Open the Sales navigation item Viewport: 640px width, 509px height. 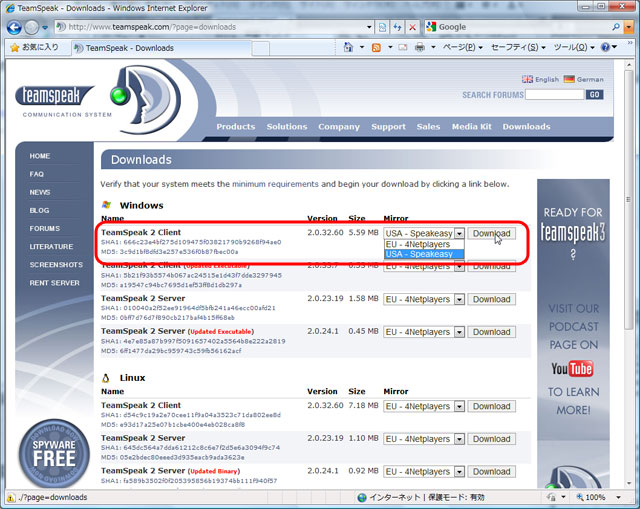tap(428, 127)
